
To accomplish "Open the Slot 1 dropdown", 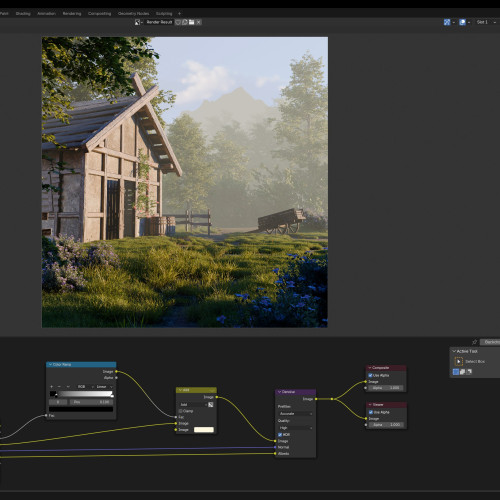I will coord(486,22).
